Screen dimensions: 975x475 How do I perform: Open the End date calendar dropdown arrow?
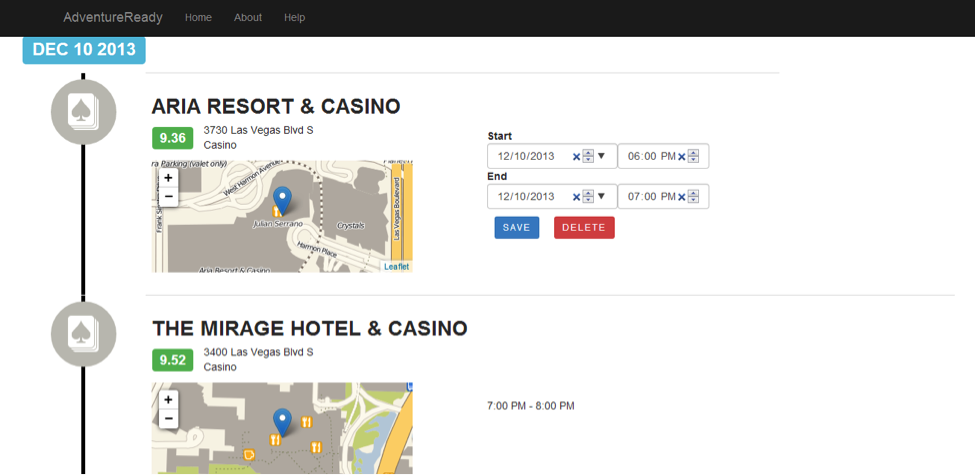pyautogui.click(x=601, y=196)
